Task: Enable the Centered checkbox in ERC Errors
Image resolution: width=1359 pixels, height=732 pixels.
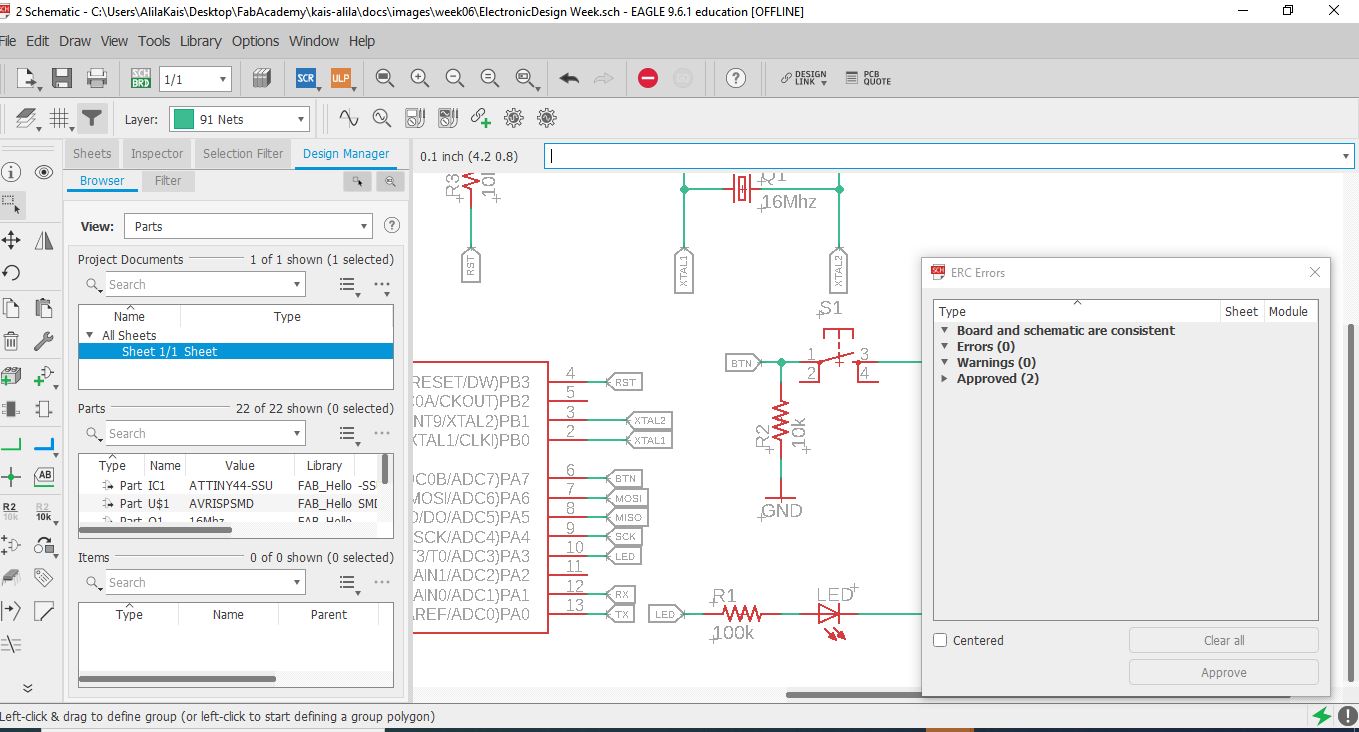Action: coord(940,640)
